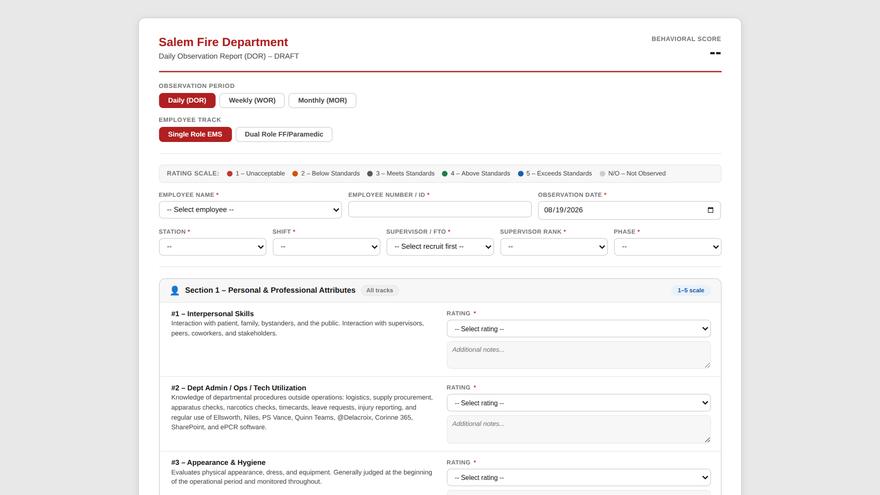This screenshot has width=880, height=495.
Task: Choose Monthly (MOR) observation period
Action: 322,100
